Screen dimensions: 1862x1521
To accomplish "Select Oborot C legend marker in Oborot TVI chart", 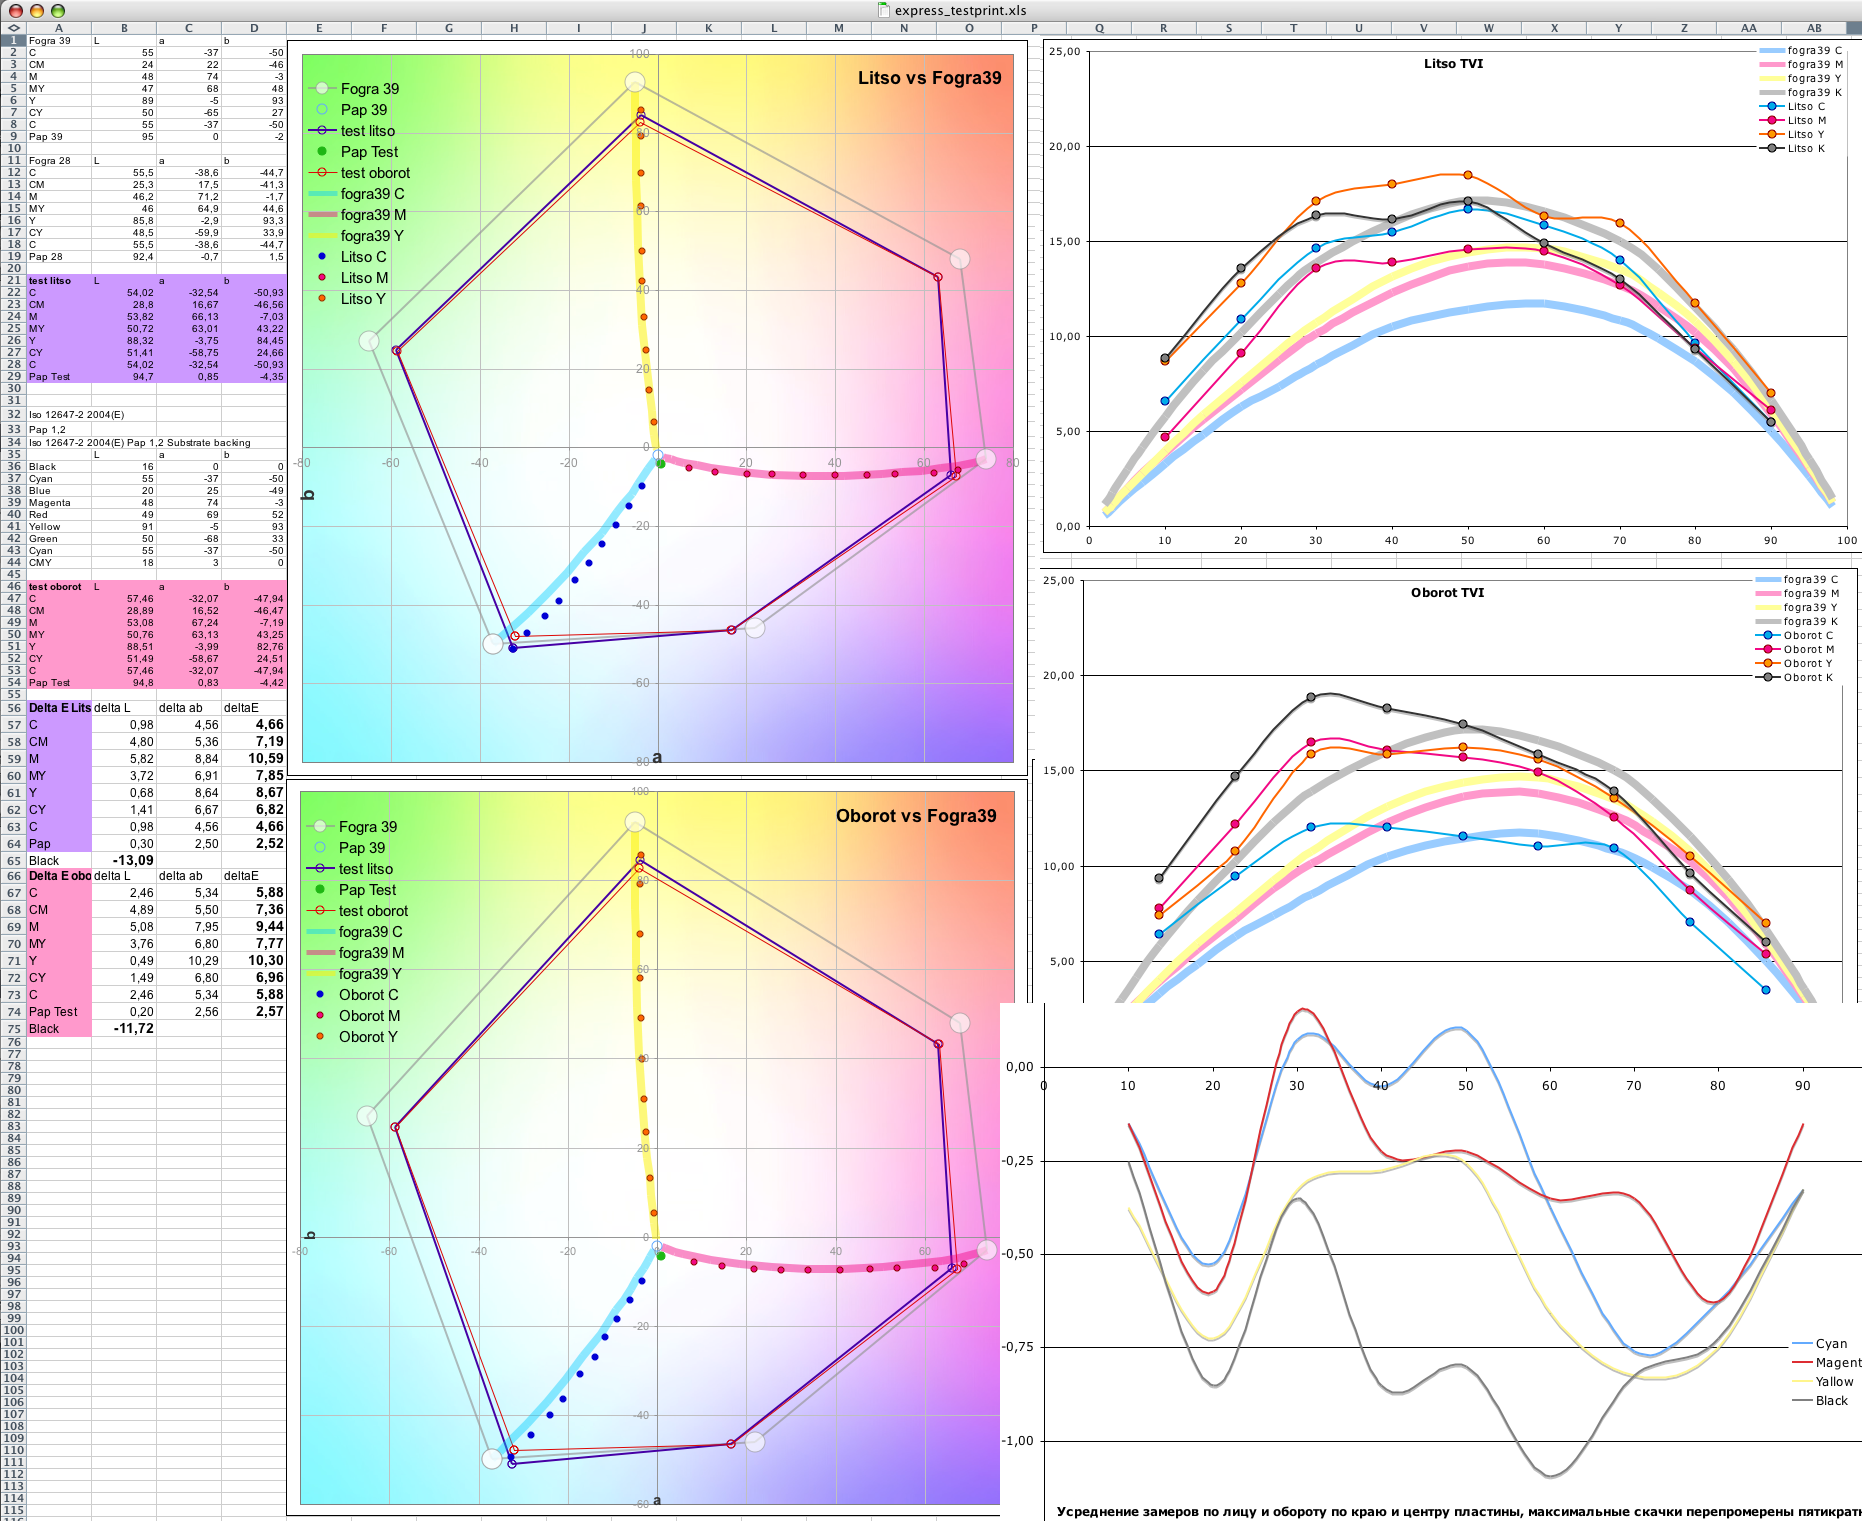I will pos(1767,635).
